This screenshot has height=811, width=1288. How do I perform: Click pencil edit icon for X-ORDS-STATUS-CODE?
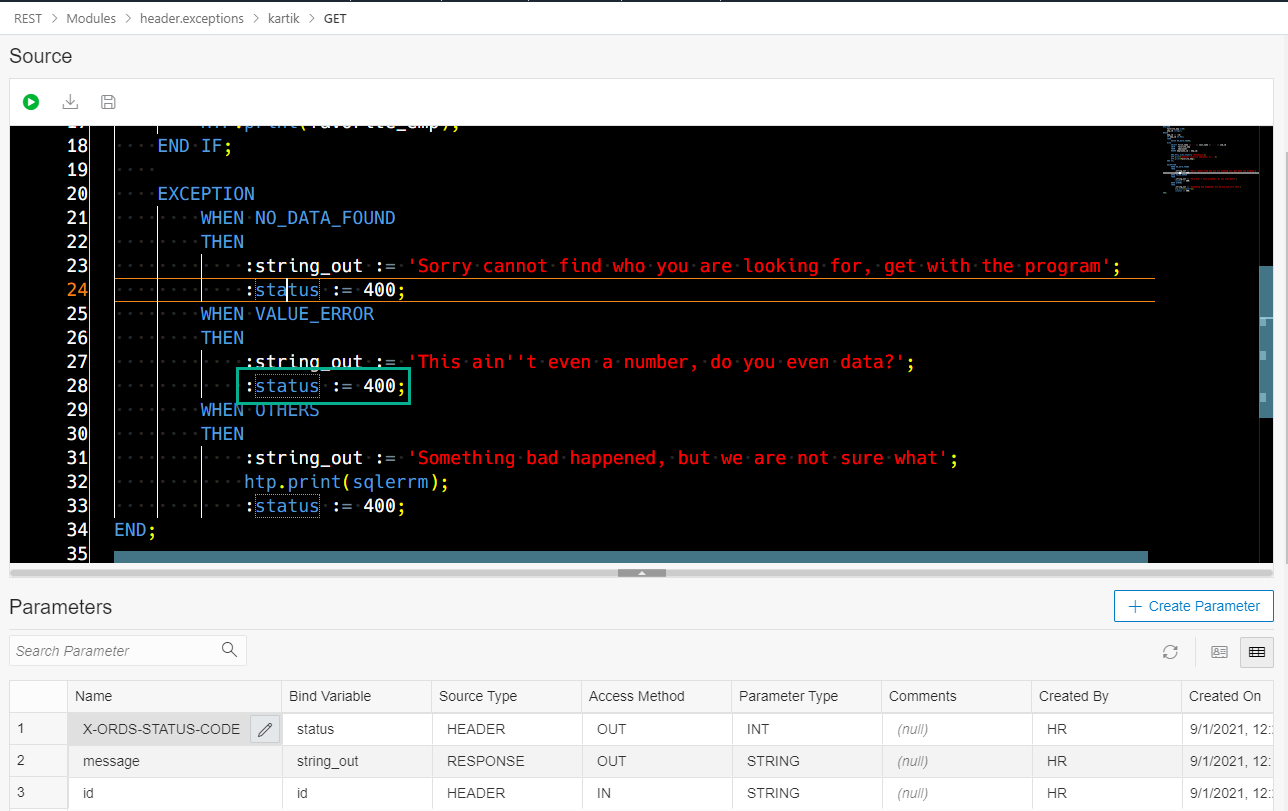pos(265,730)
